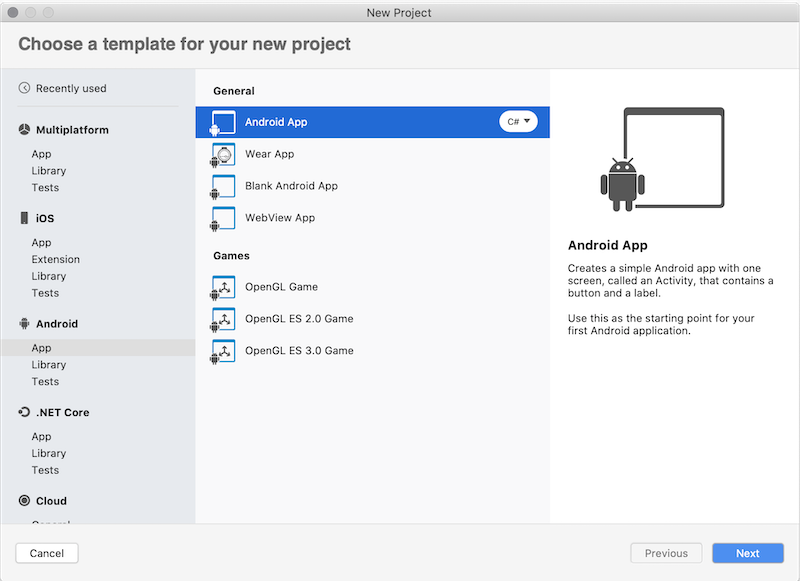This screenshot has height=581, width=800.
Task: Select Extension under iOS
Action: coord(55,259)
